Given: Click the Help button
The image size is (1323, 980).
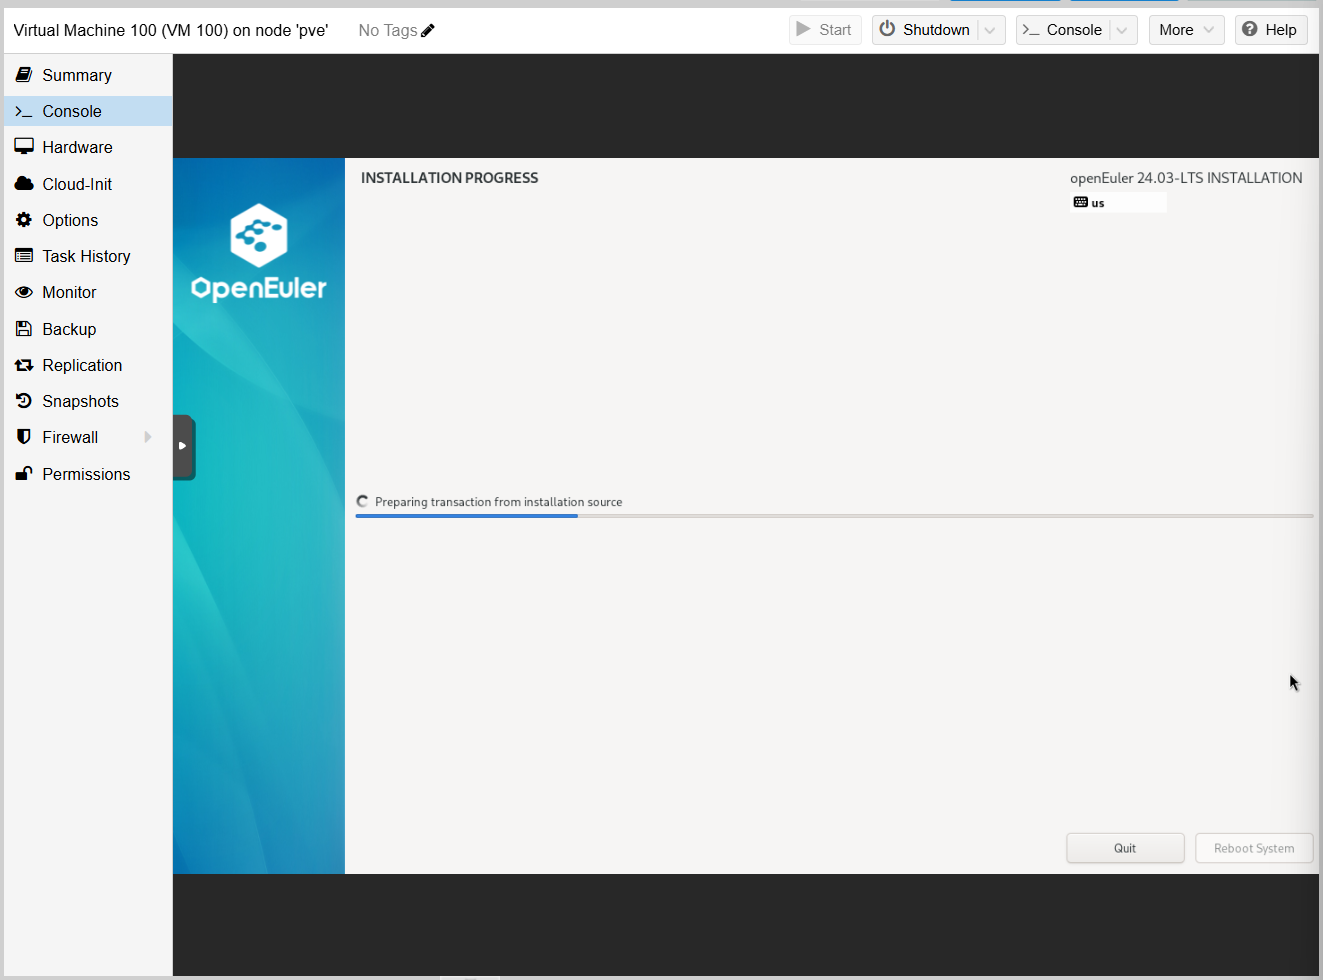Looking at the screenshot, I should [x=1270, y=30].
